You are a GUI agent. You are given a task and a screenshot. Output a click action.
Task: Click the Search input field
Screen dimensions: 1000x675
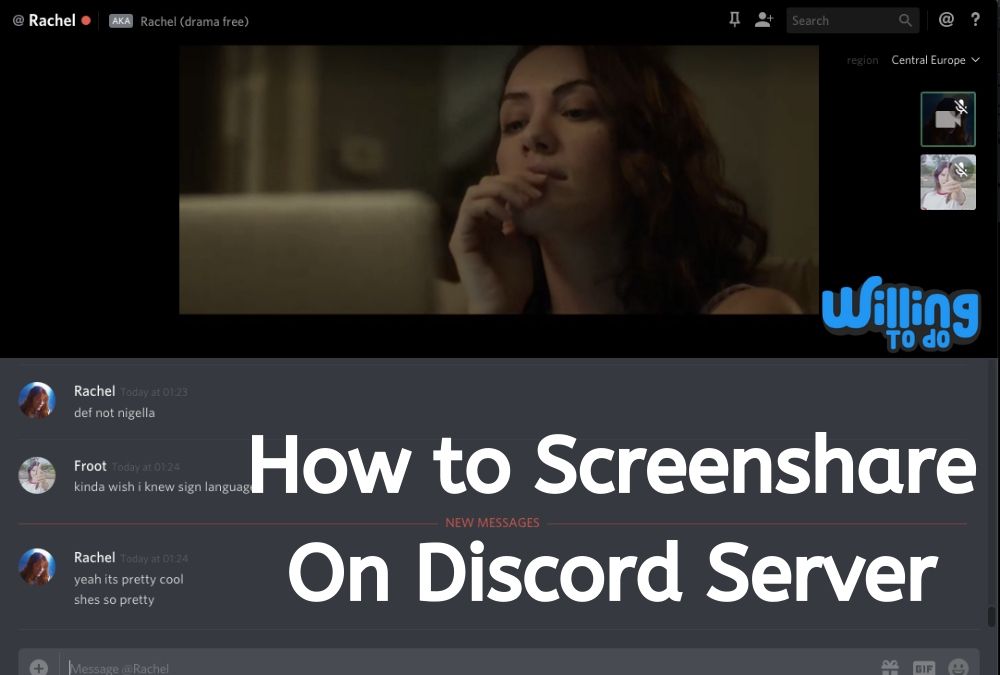tap(852, 20)
